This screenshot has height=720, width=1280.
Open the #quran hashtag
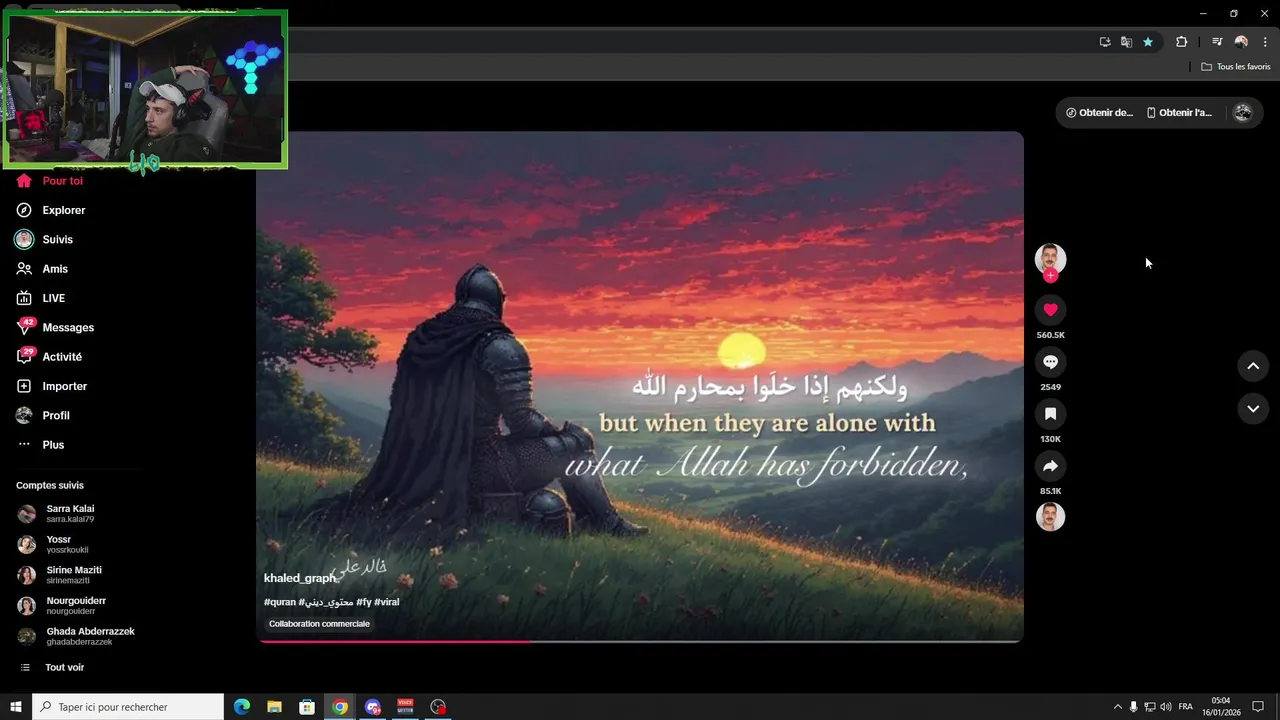pos(280,602)
